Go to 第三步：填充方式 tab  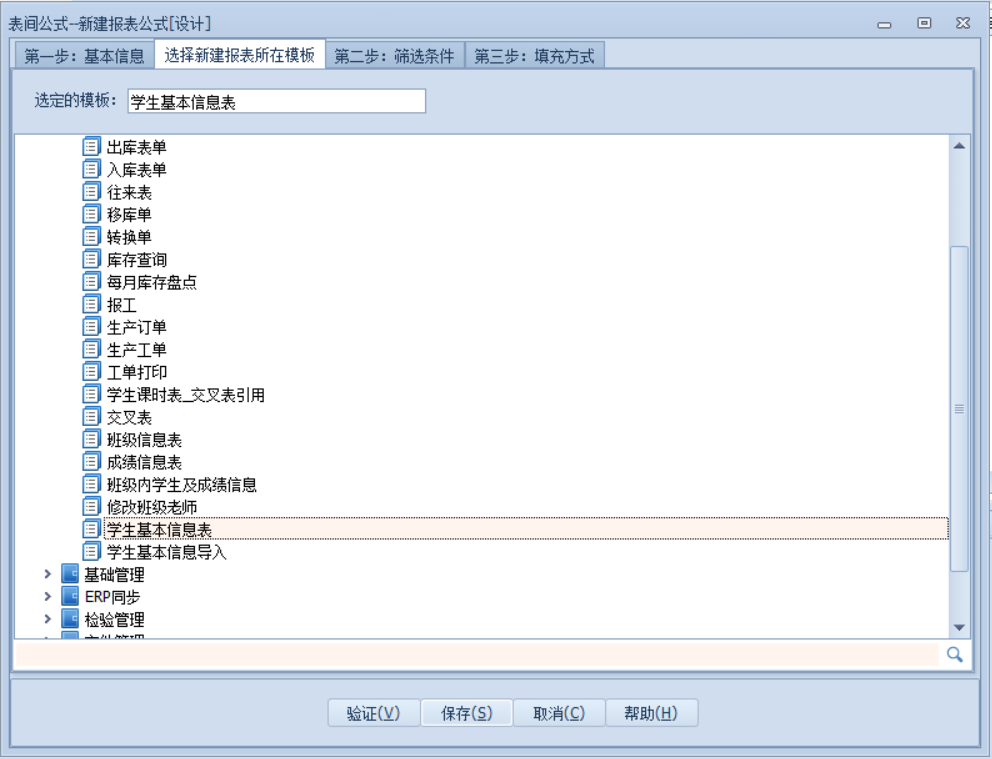click(534, 57)
